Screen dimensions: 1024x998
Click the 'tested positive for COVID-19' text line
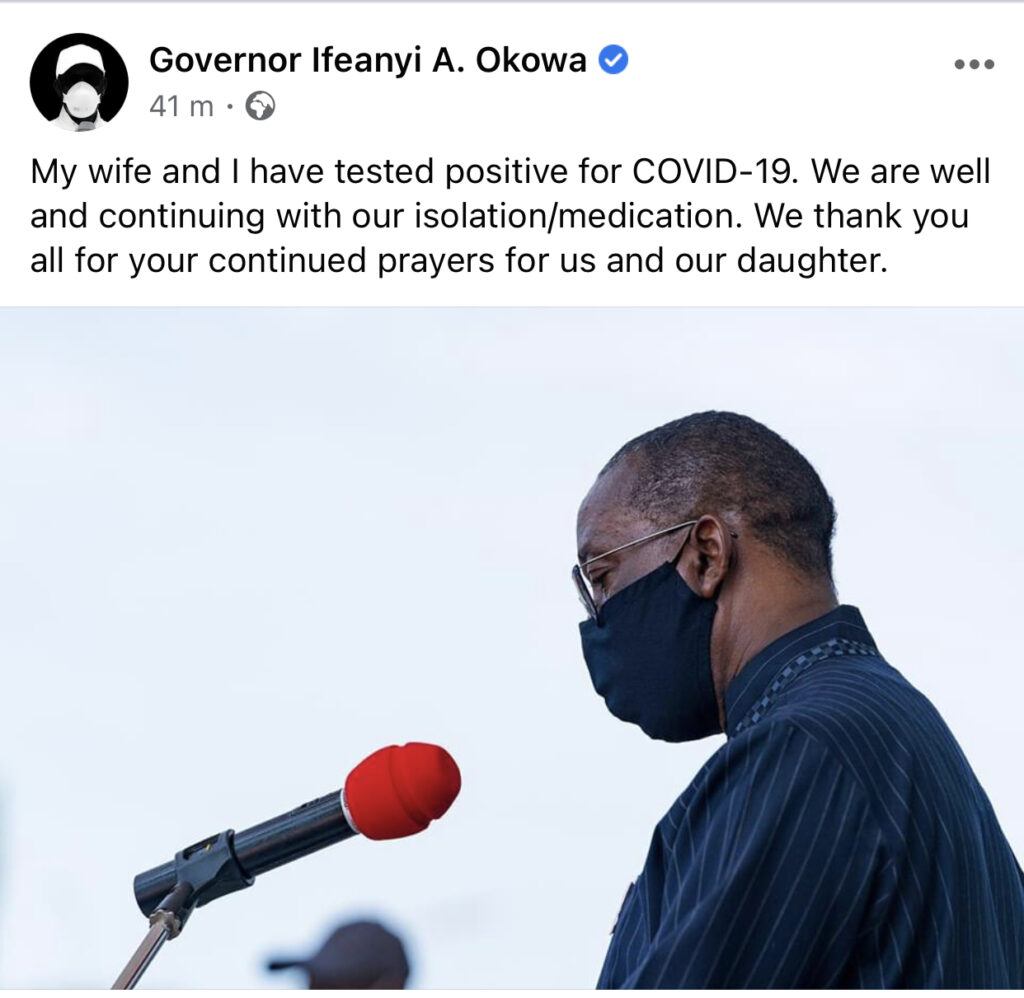(511, 172)
